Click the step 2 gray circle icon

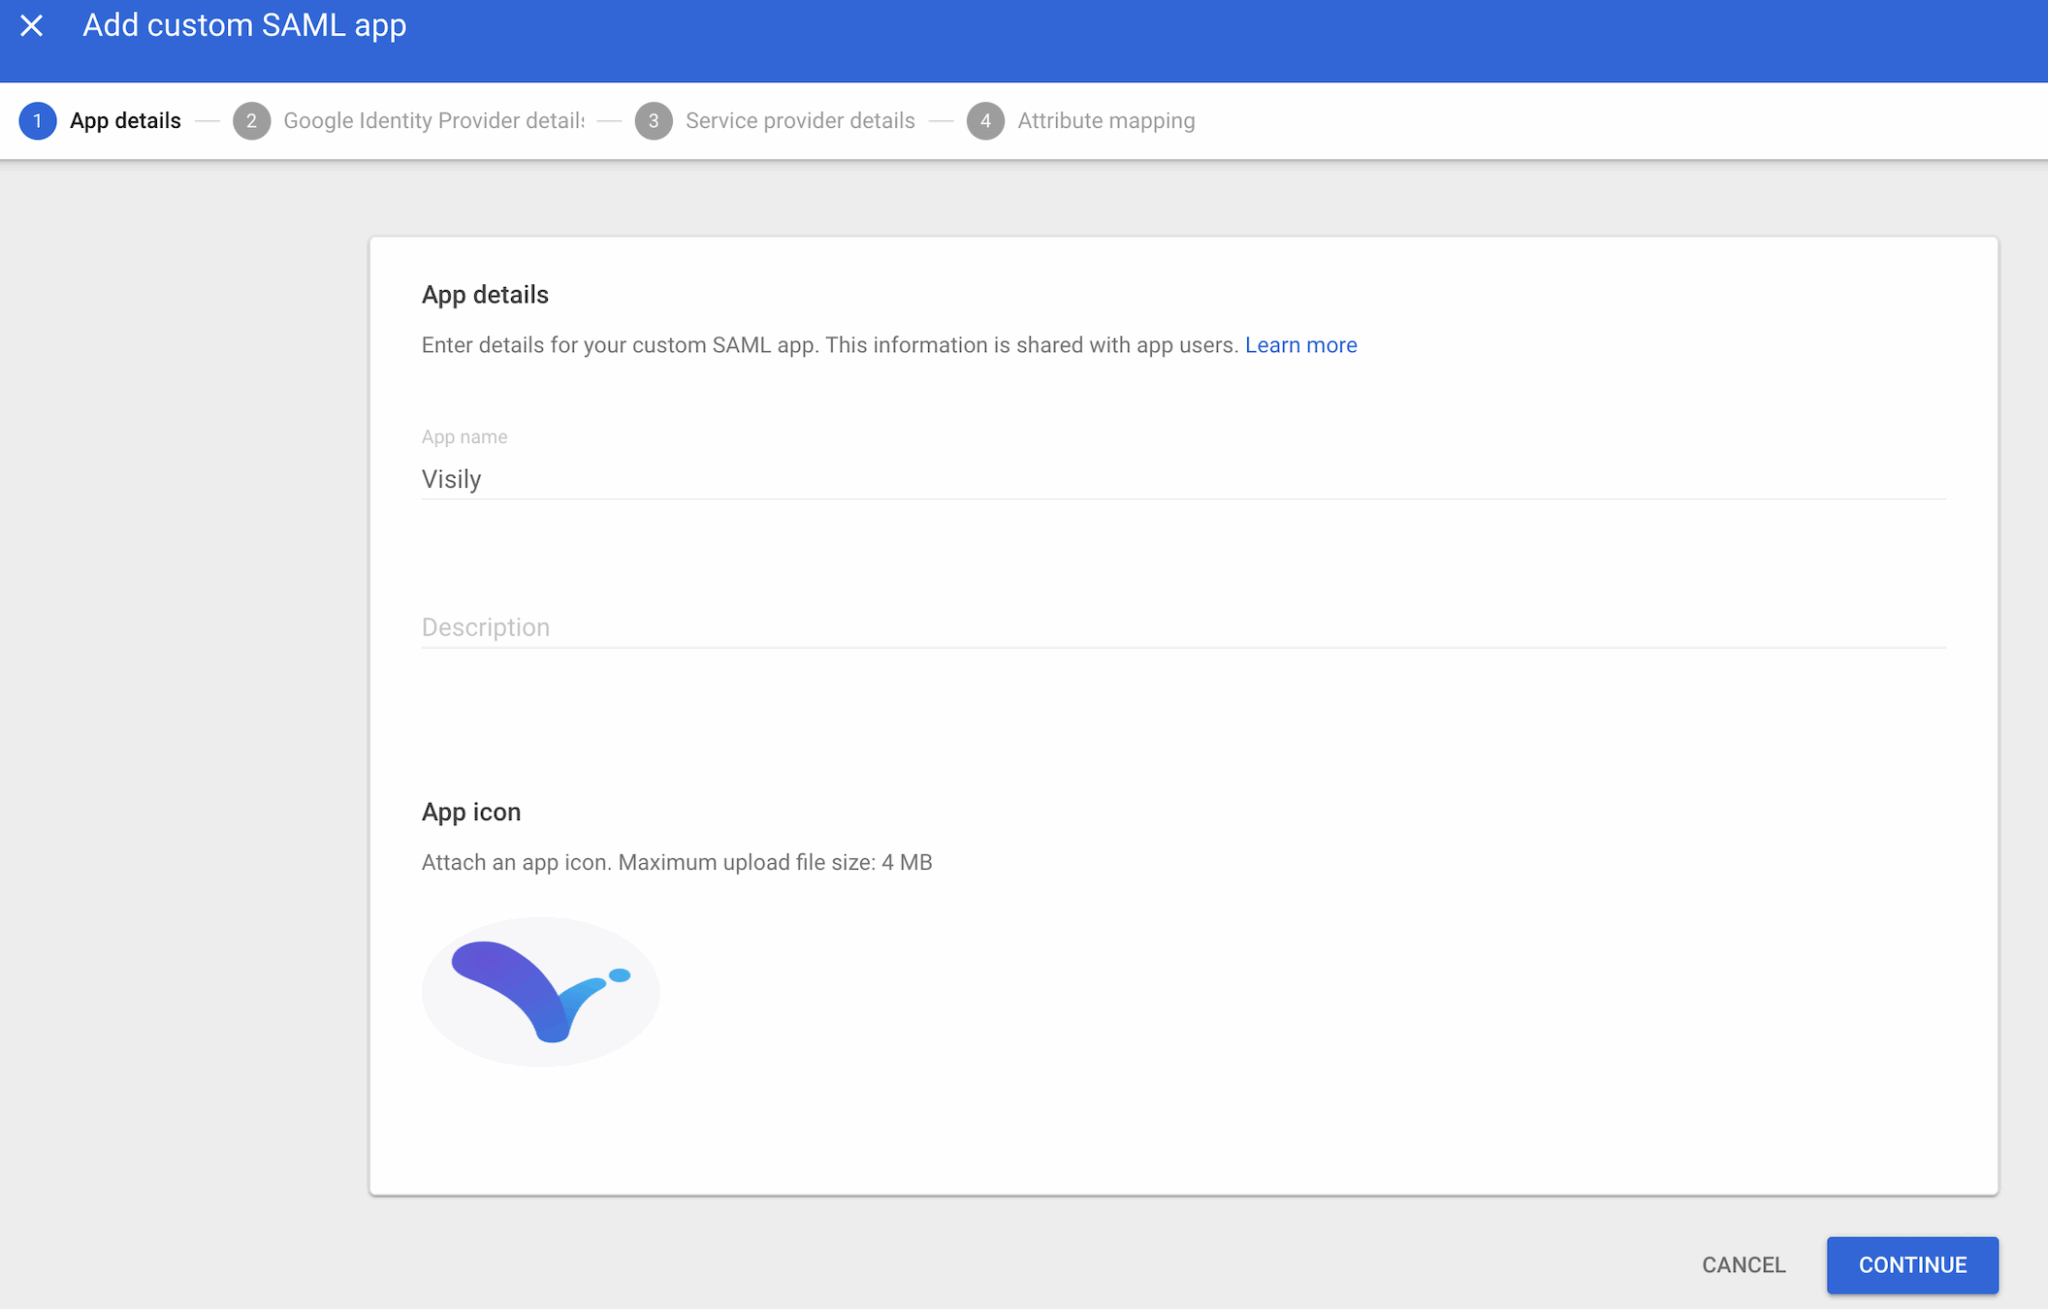pyautogui.click(x=251, y=120)
